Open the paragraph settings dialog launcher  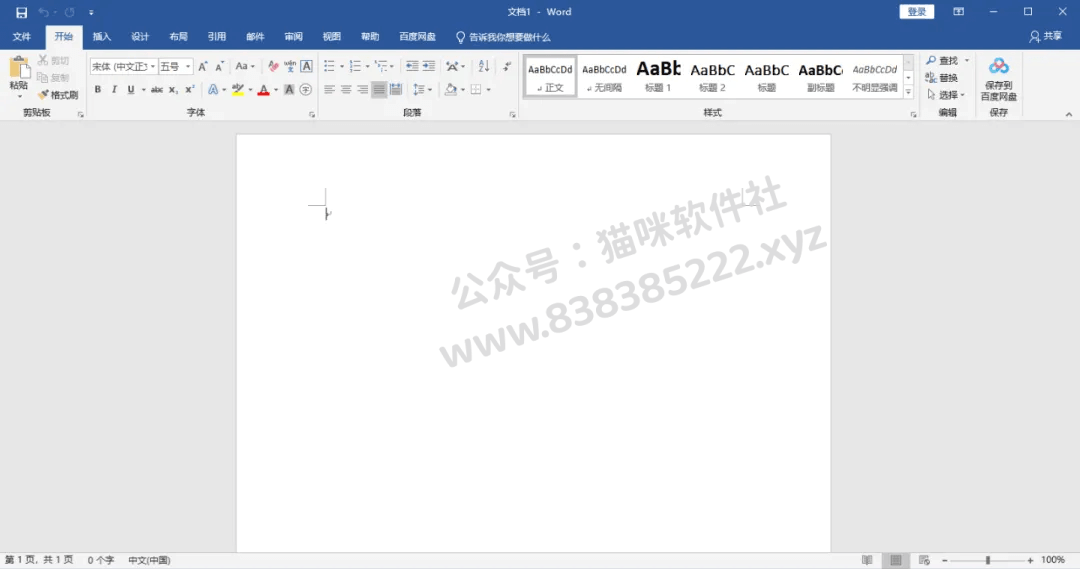click(512, 115)
